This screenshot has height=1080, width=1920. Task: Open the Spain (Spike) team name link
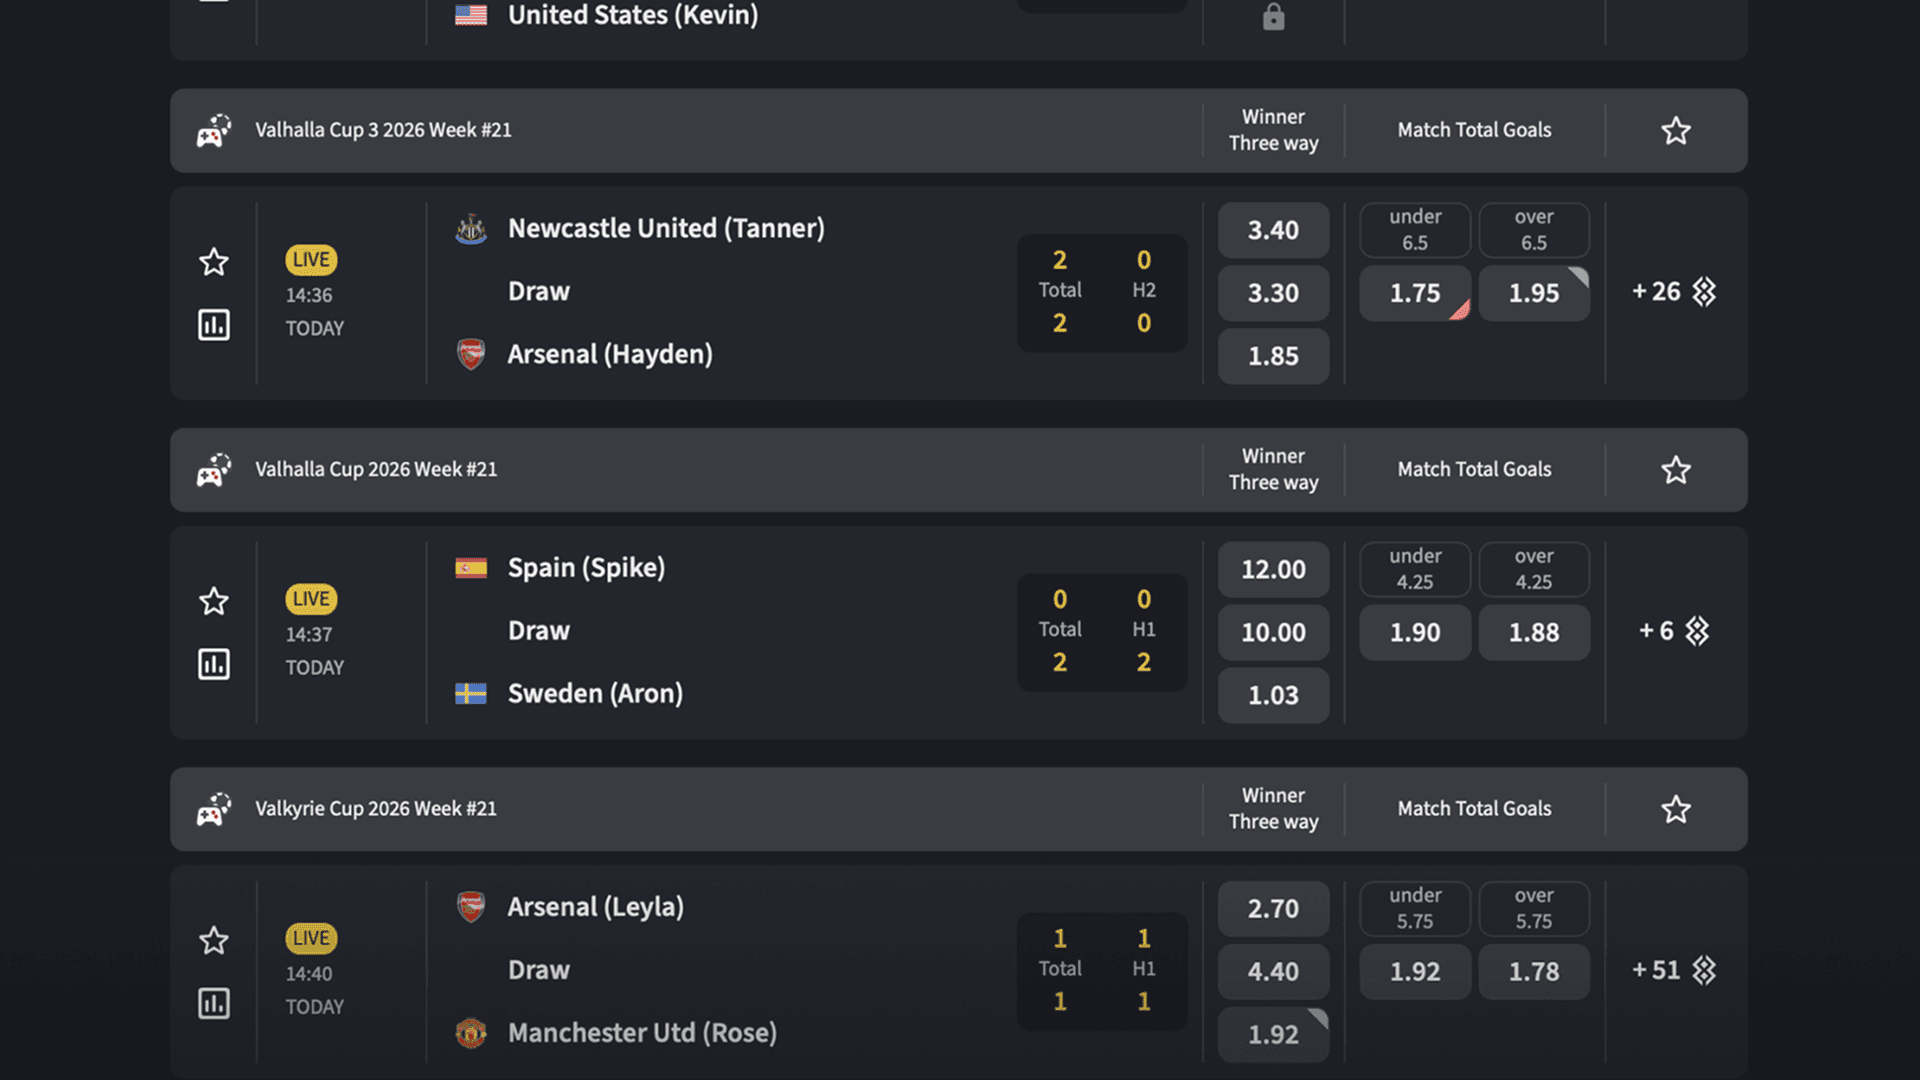[586, 568]
